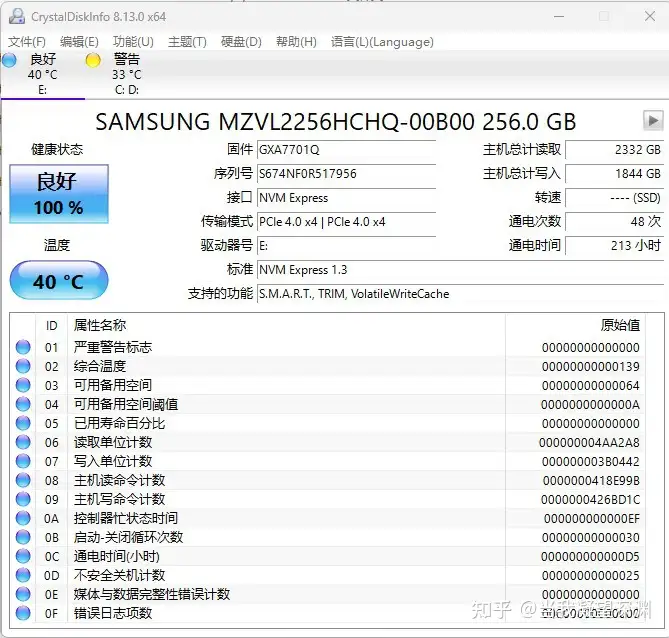The image size is (669, 638).
Task: Close the CrystalDiskInfo window
Action: [649, 17]
